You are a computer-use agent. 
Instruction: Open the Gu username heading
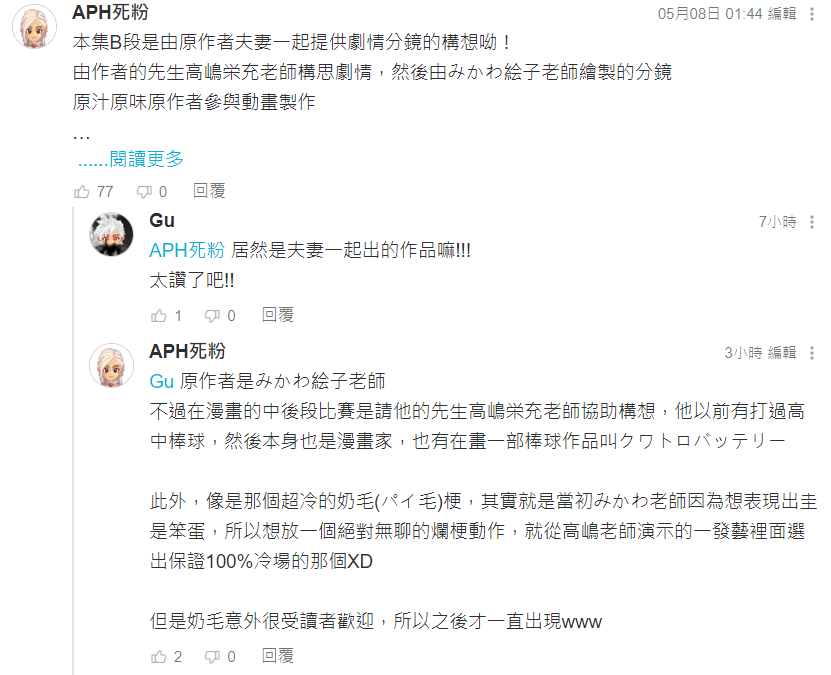162,220
